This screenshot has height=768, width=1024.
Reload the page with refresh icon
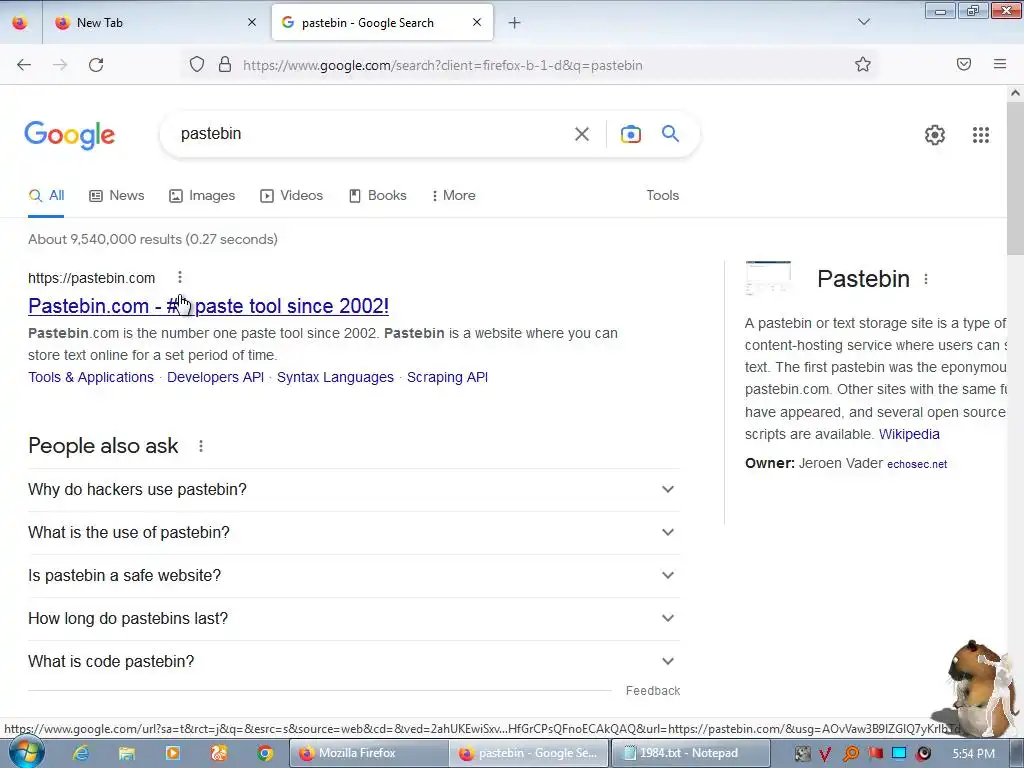pyautogui.click(x=96, y=65)
